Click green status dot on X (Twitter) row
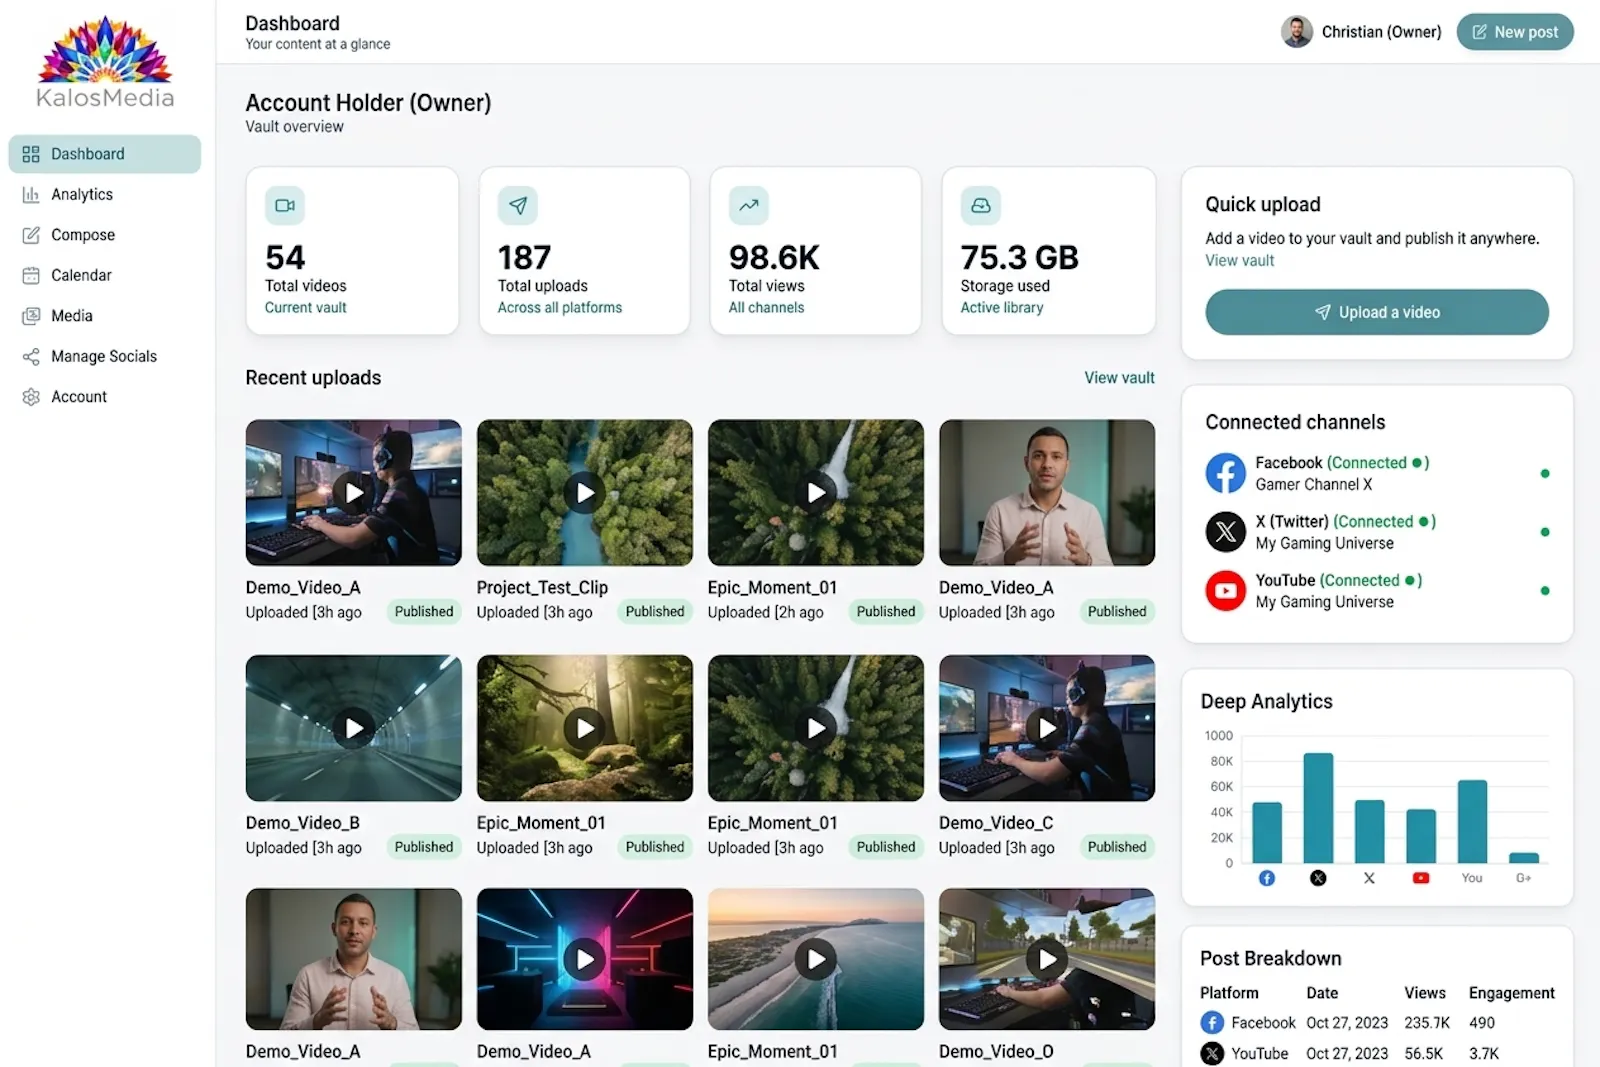The width and height of the screenshot is (1600, 1067). pos(1545,532)
